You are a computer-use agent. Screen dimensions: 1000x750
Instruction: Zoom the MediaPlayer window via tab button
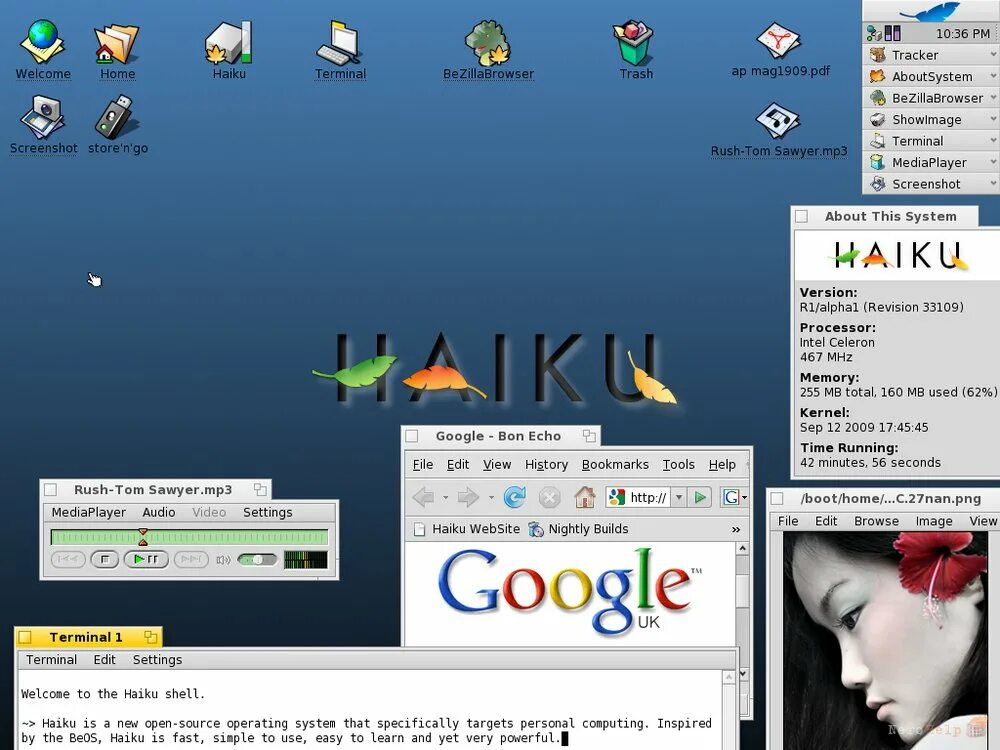pyautogui.click(x=260, y=490)
